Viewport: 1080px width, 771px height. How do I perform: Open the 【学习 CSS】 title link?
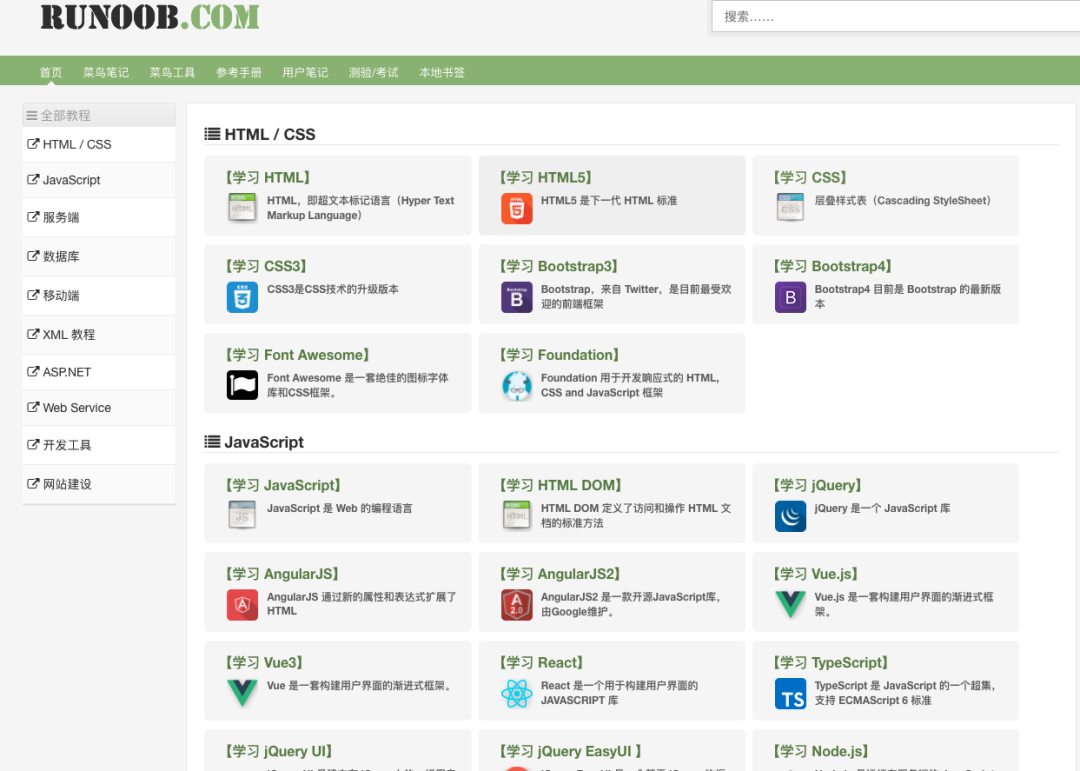pyautogui.click(x=810, y=178)
